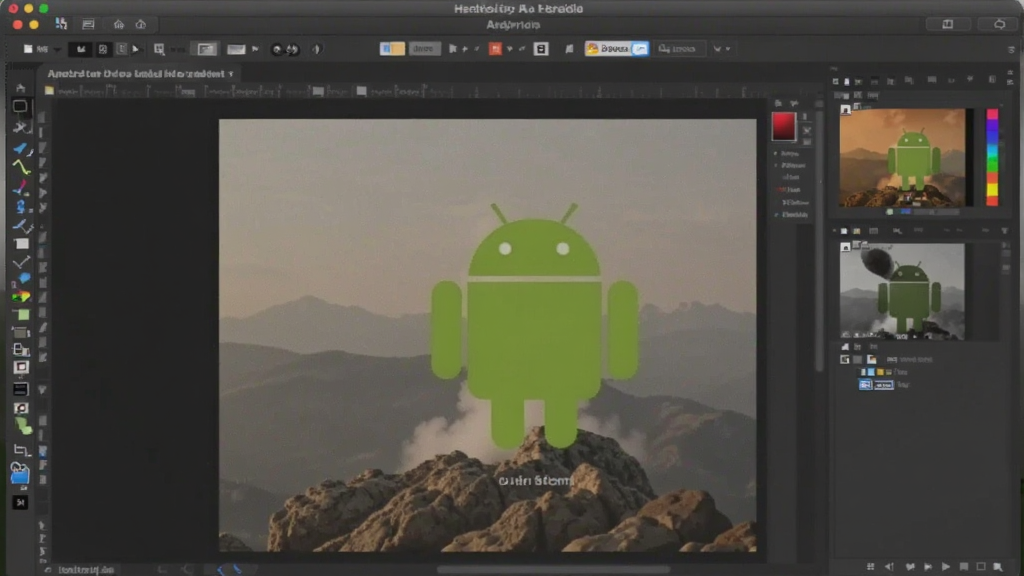Select the multicolor palette tool in left toolbar

[21, 297]
